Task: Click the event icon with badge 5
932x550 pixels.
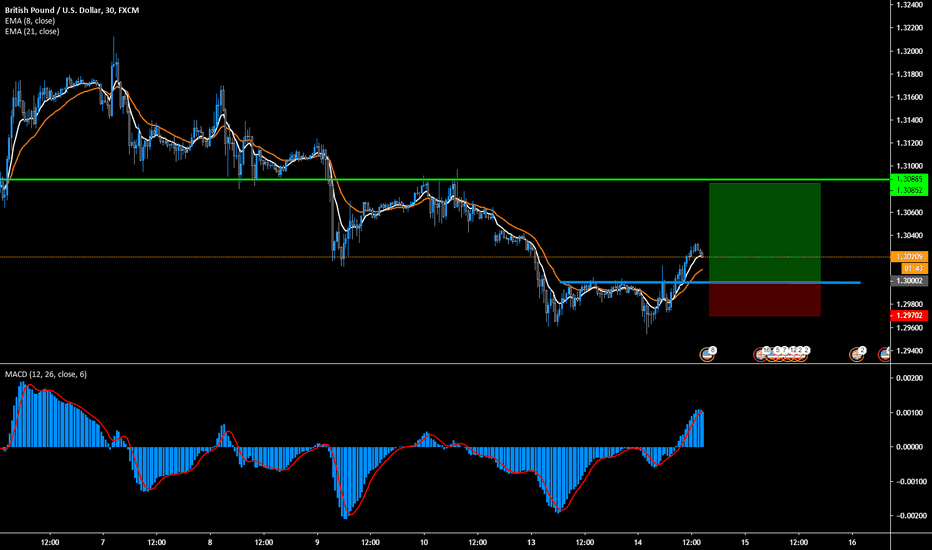Action: pyautogui.click(x=774, y=354)
